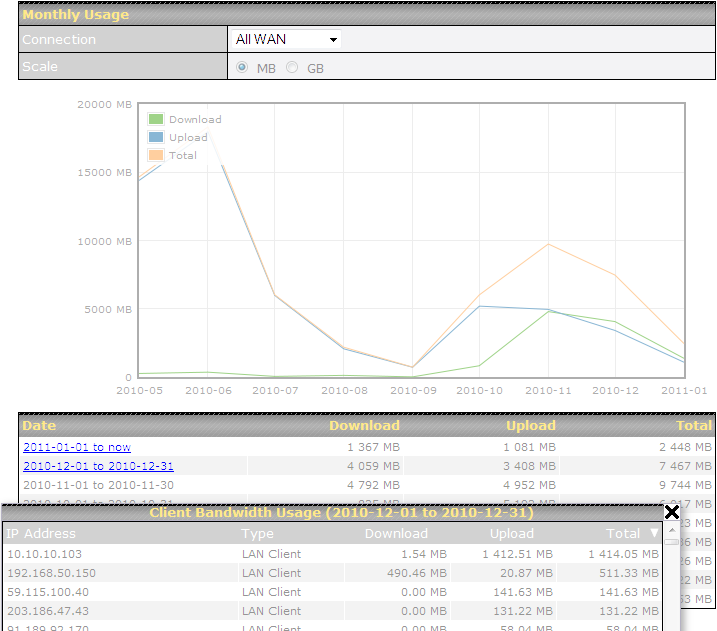Sort client list by Type header
The height and width of the screenshot is (631, 717).
pyautogui.click(x=257, y=534)
